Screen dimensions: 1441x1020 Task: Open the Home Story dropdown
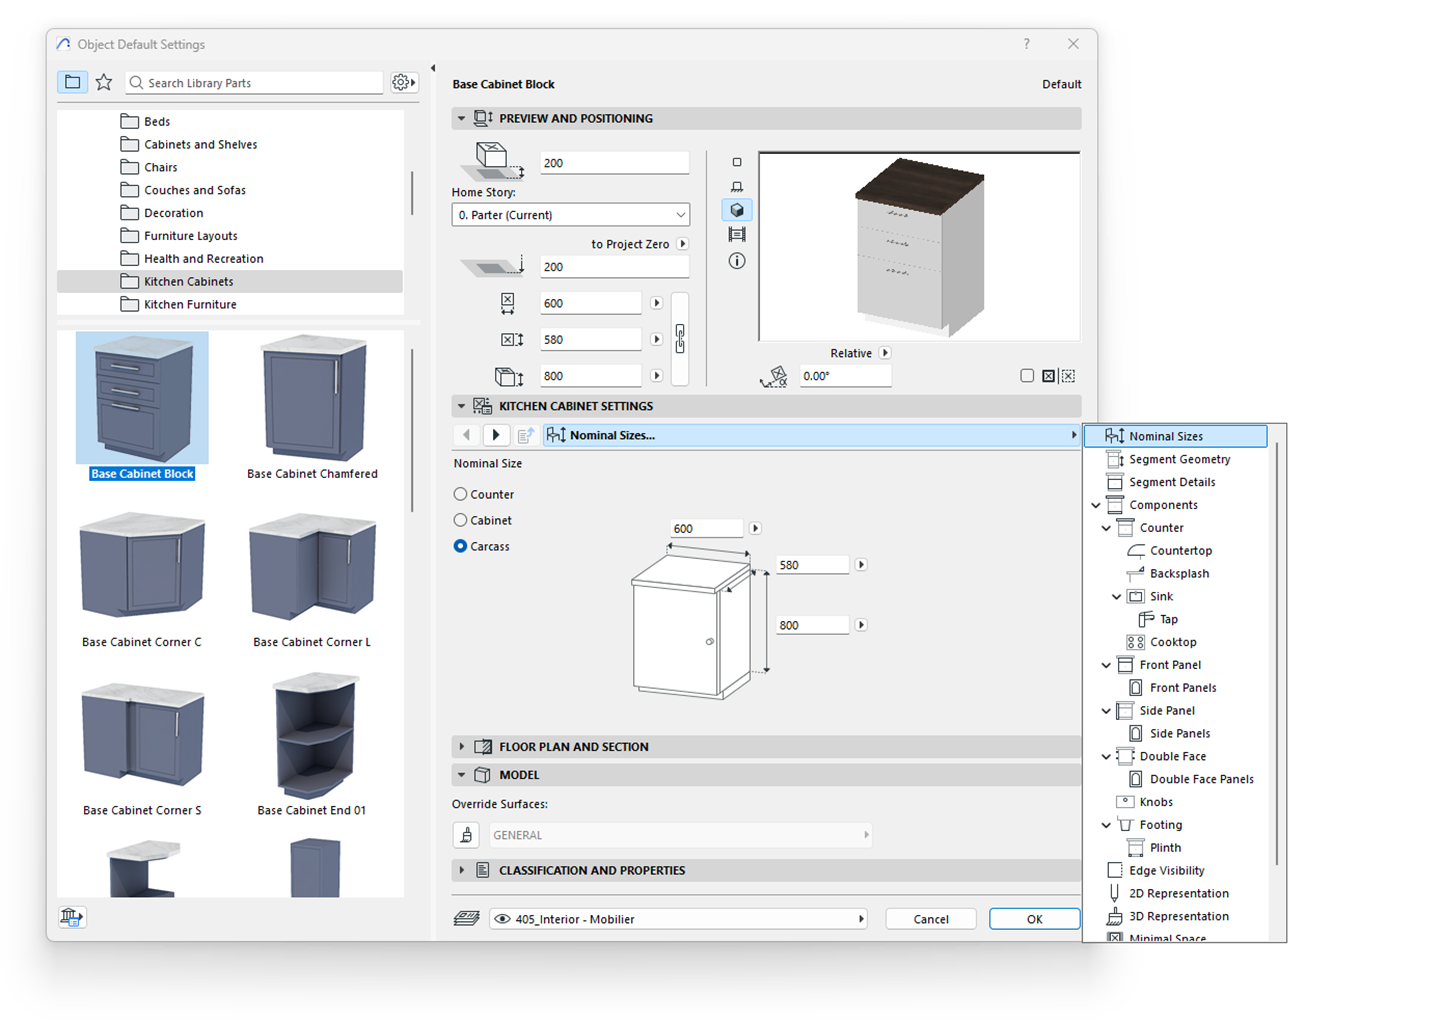570,215
